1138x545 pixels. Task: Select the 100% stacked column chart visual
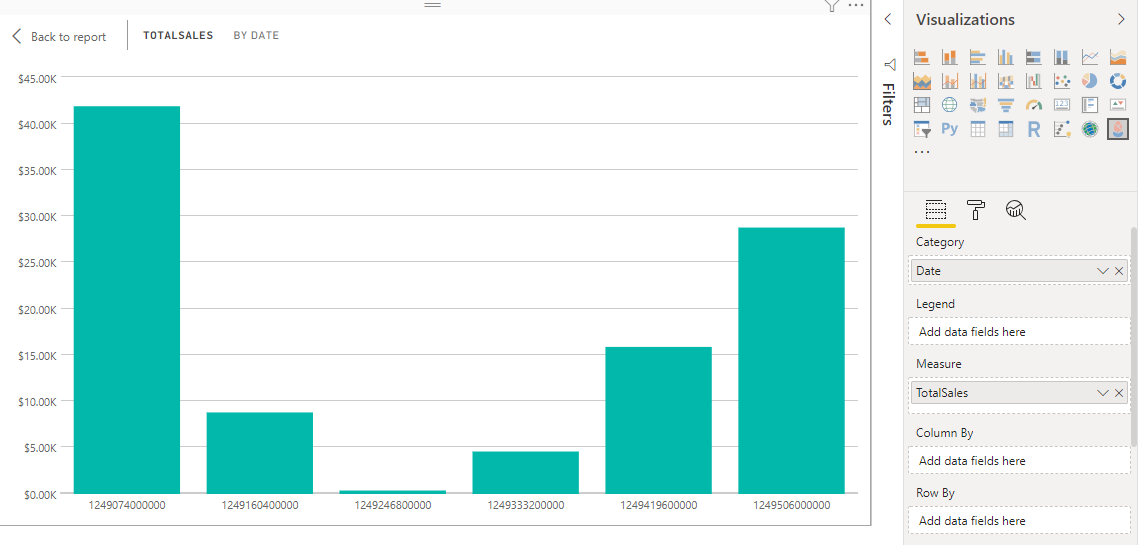(1062, 57)
